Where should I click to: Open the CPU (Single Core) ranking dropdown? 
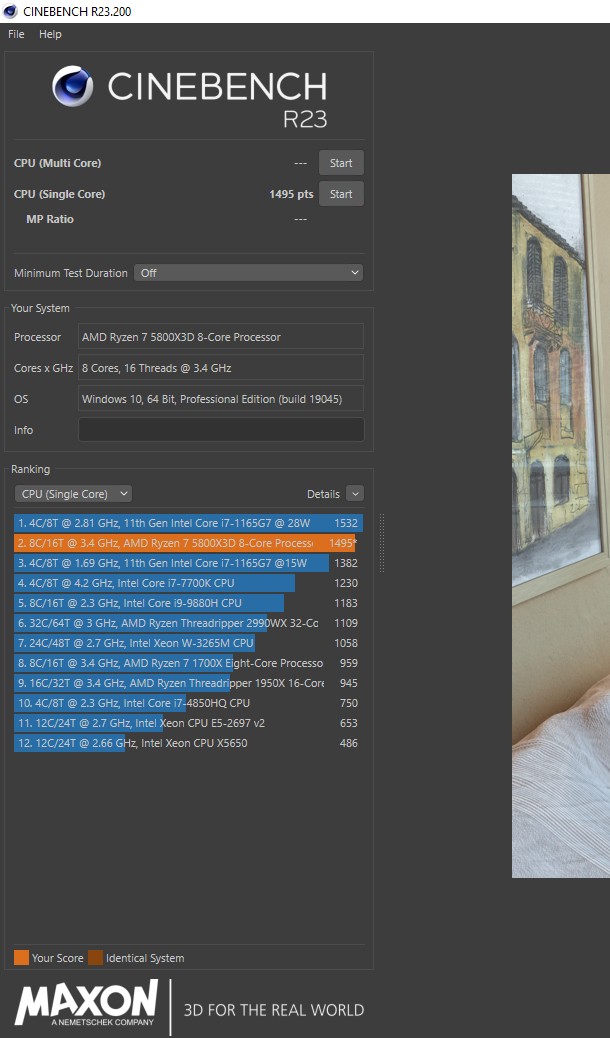click(74, 494)
